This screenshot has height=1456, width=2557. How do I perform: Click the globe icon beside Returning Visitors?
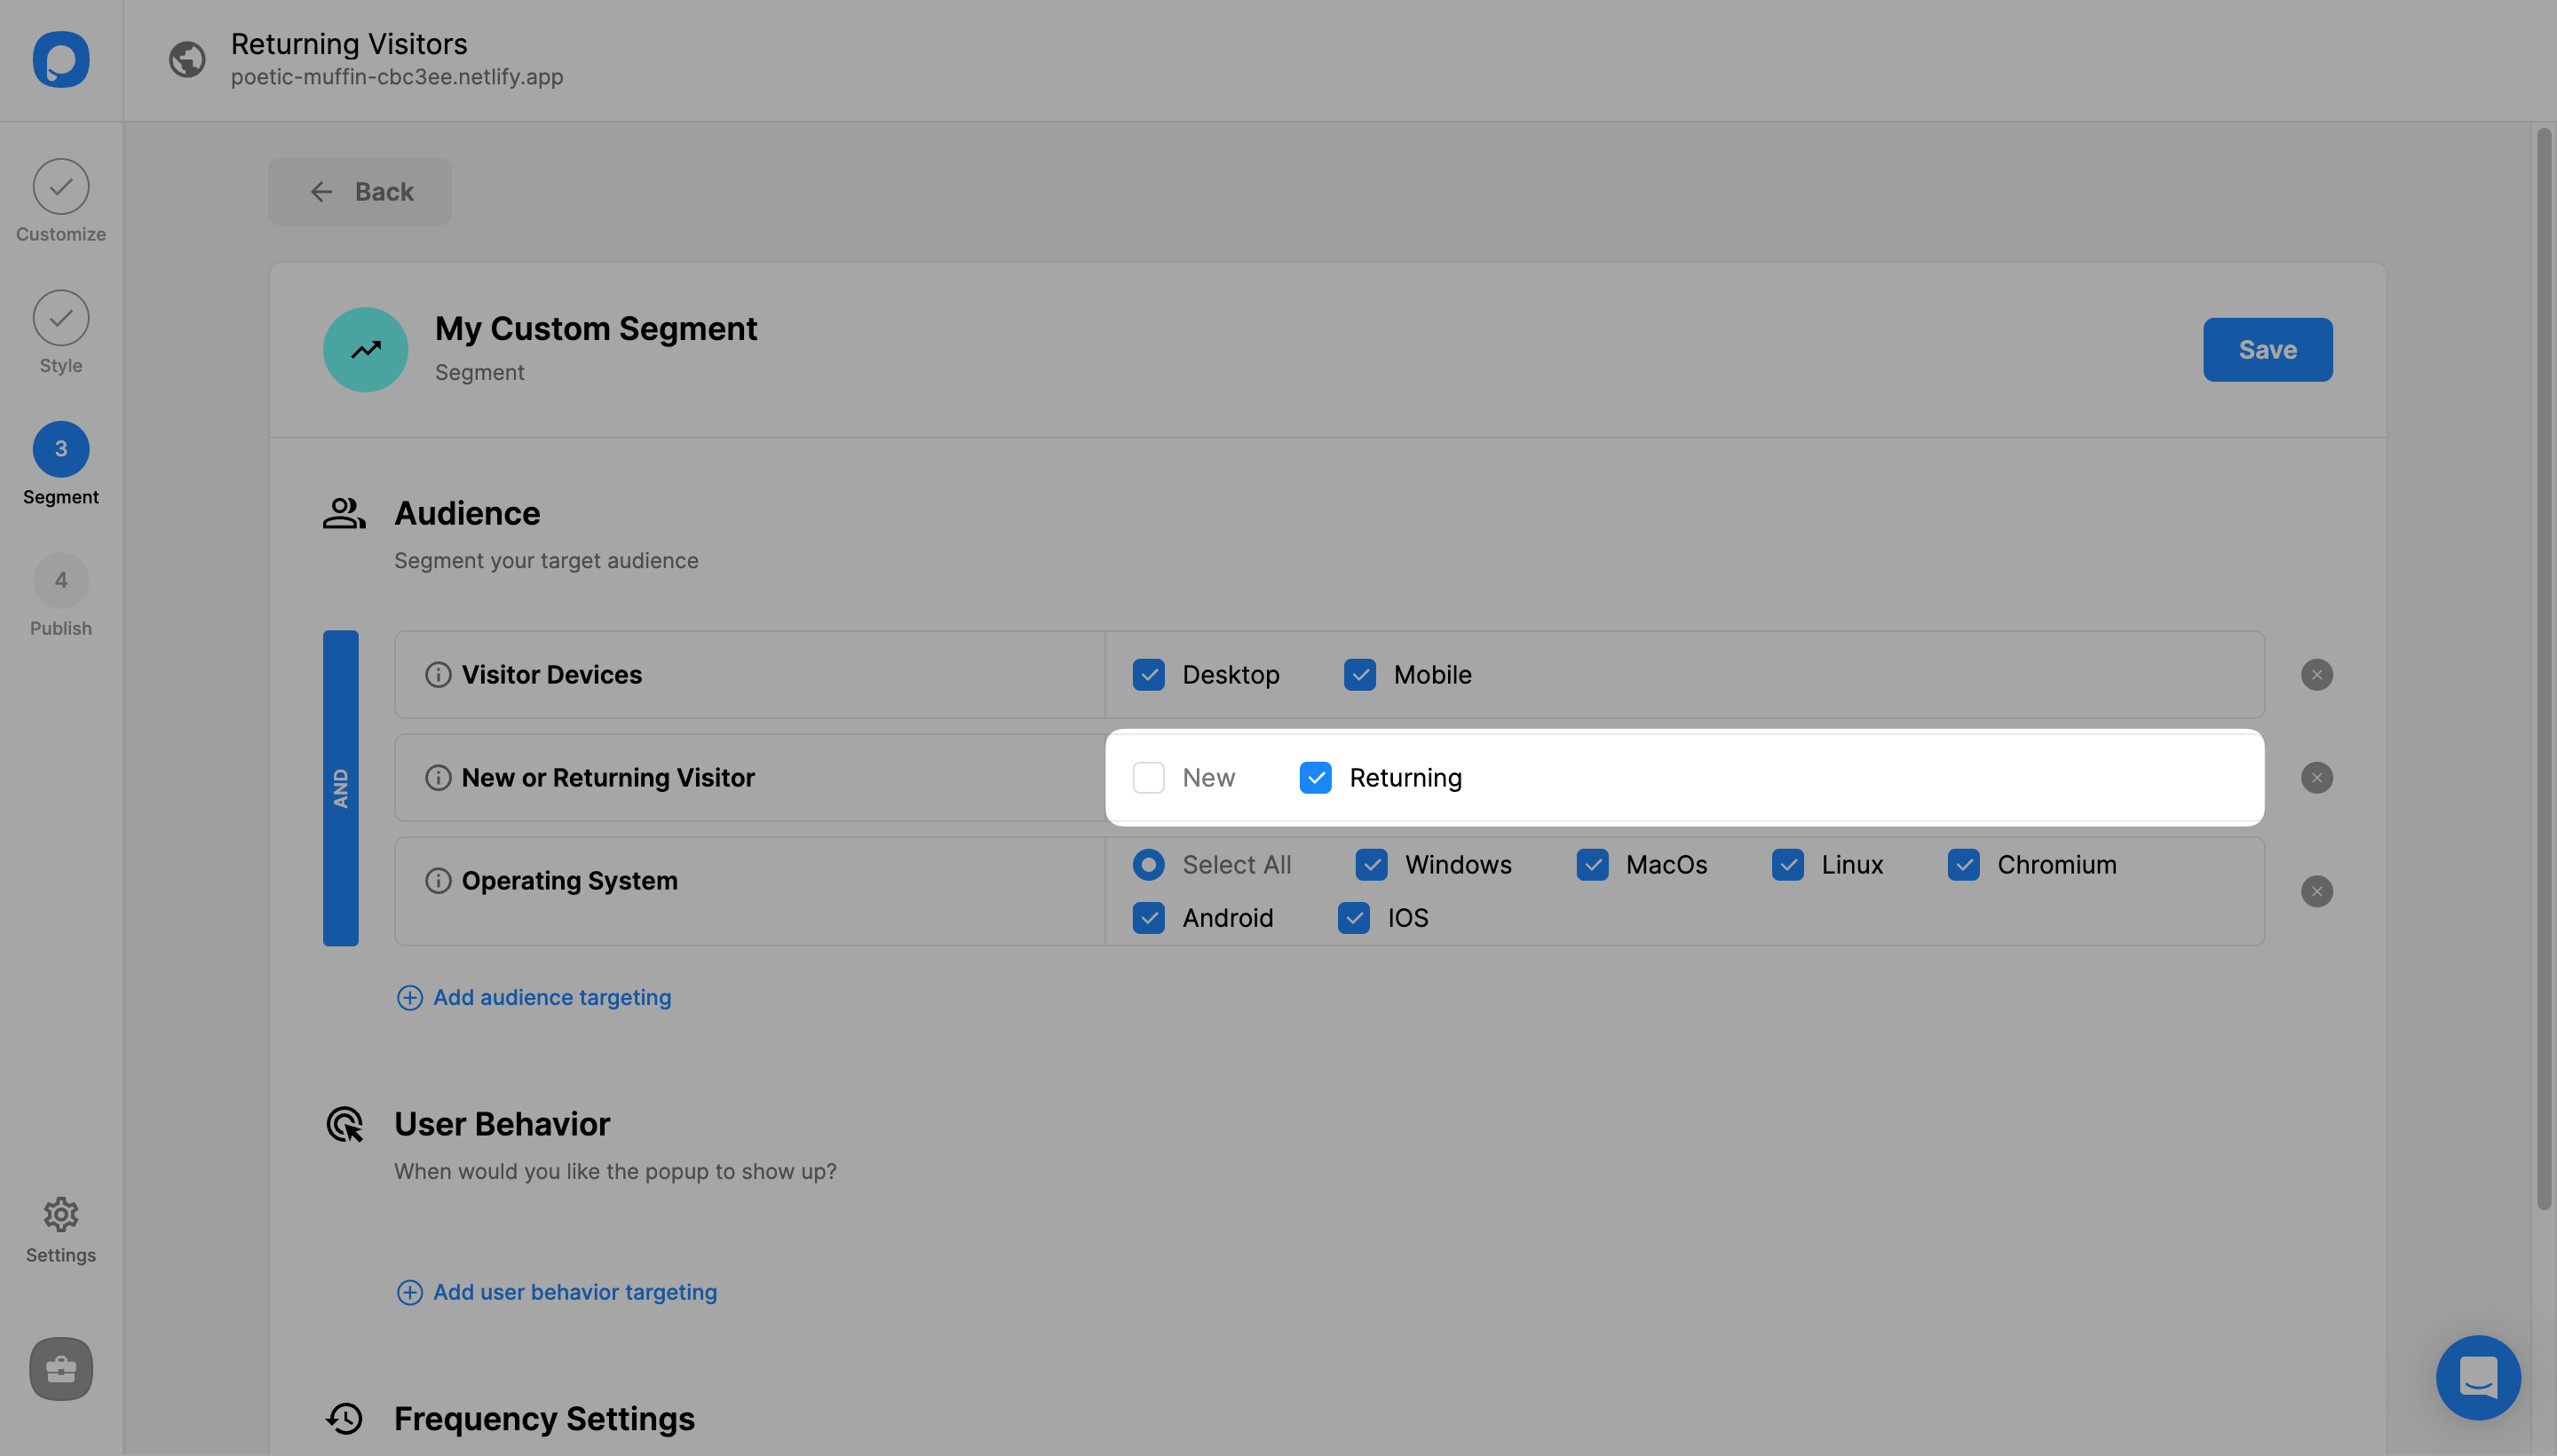(187, 60)
